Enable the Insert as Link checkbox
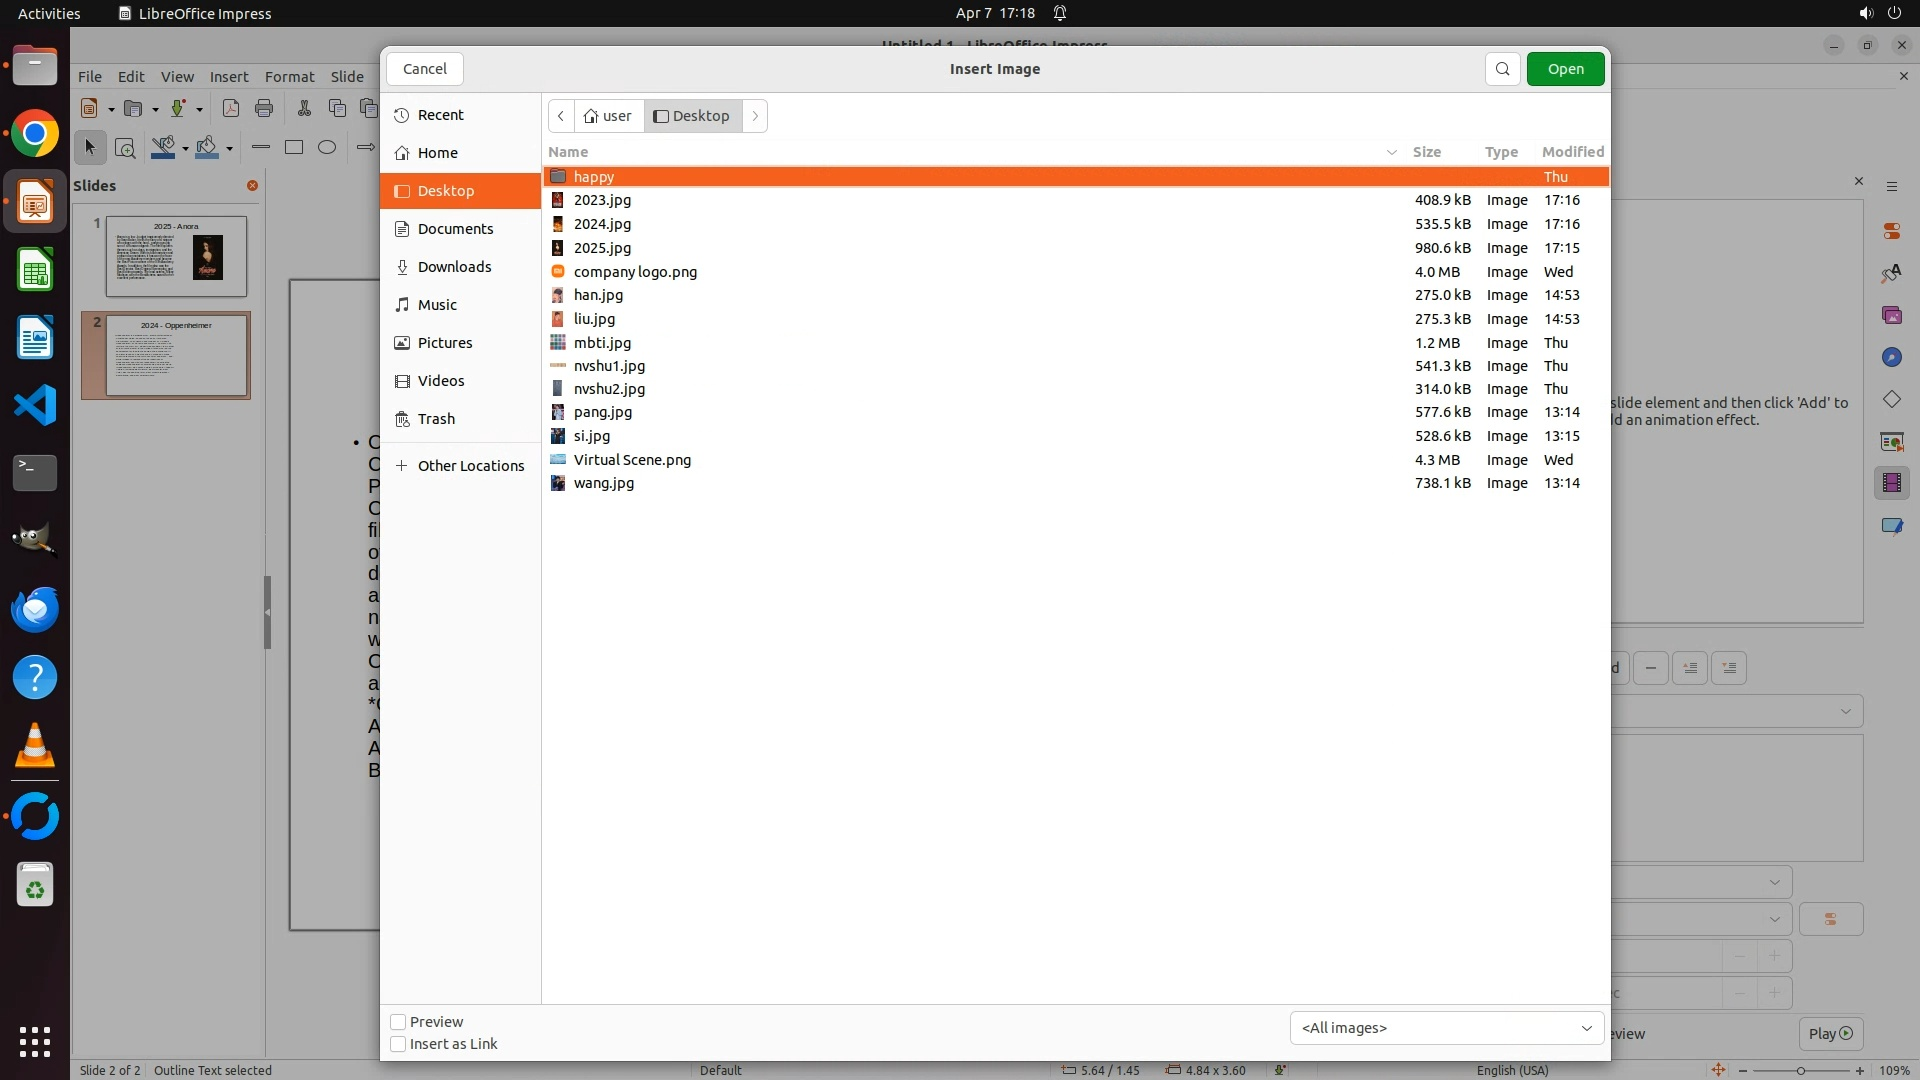 click(x=398, y=1044)
